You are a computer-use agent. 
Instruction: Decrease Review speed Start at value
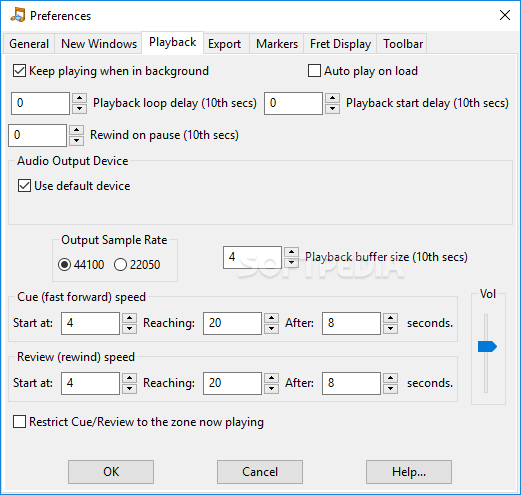click(x=129, y=389)
